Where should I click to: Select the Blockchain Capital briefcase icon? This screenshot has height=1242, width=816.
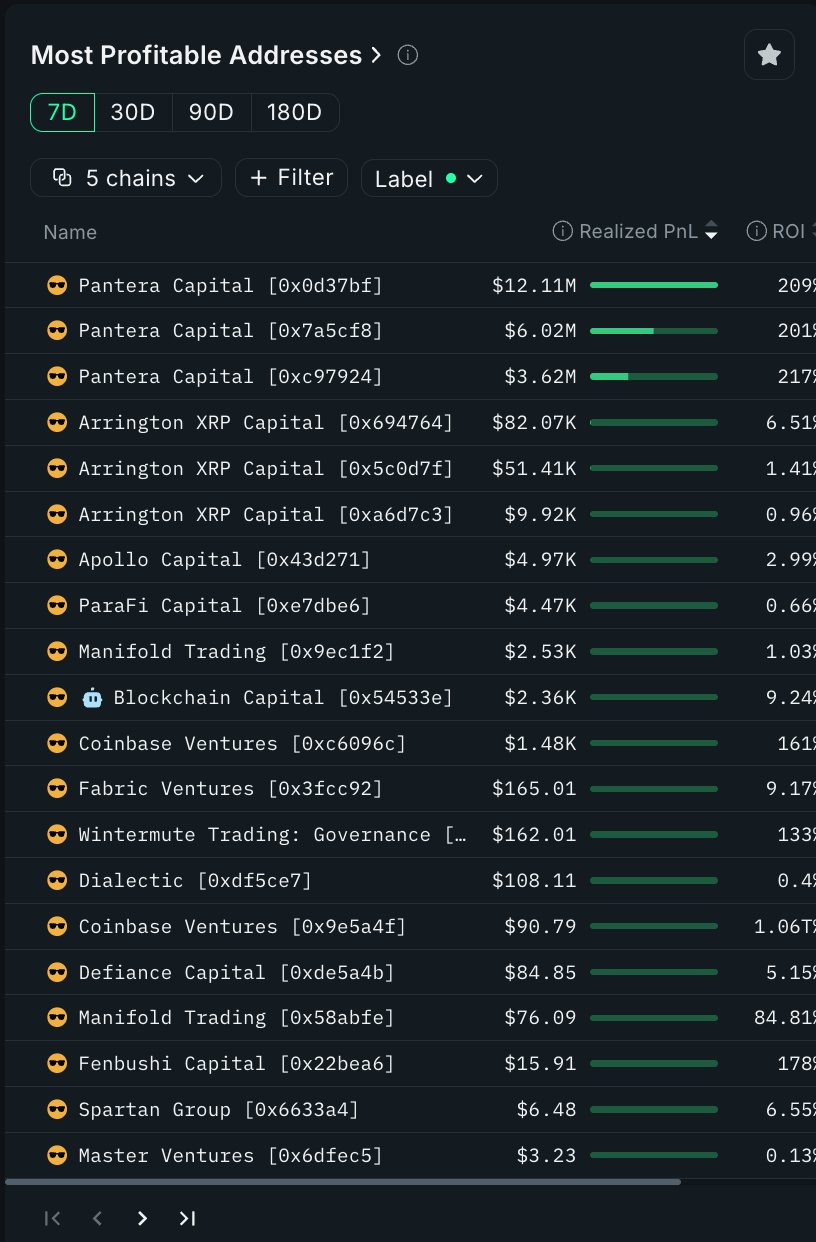point(92,697)
